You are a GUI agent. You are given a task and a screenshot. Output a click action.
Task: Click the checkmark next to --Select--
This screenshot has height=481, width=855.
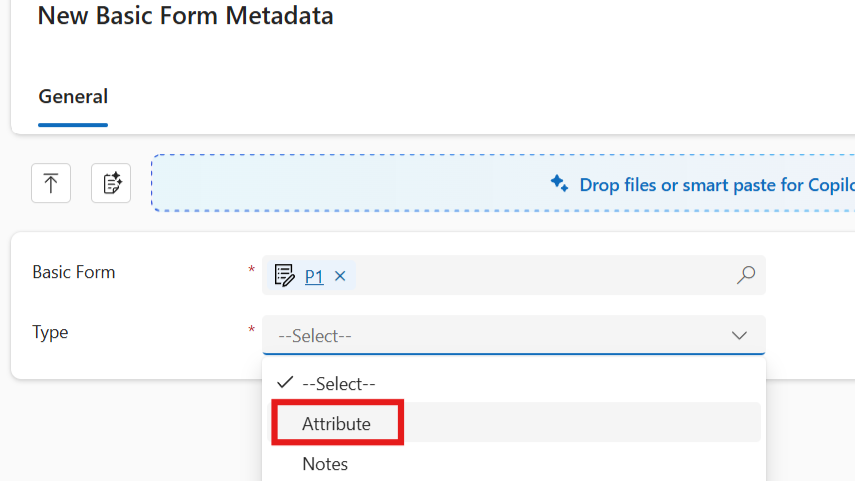[286, 383]
